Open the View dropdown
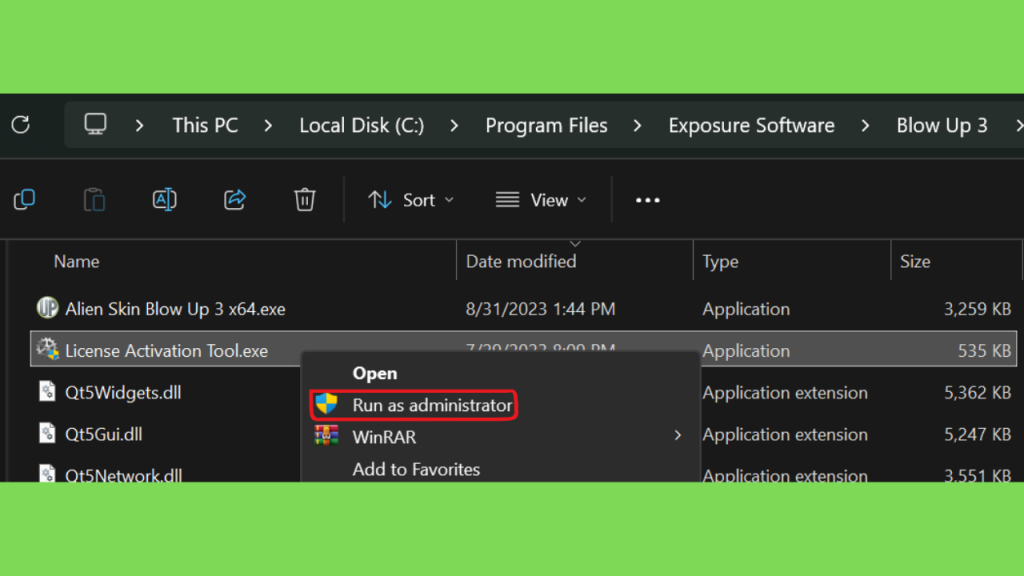The width and height of the screenshot is (1024, 576). point(541,200)
